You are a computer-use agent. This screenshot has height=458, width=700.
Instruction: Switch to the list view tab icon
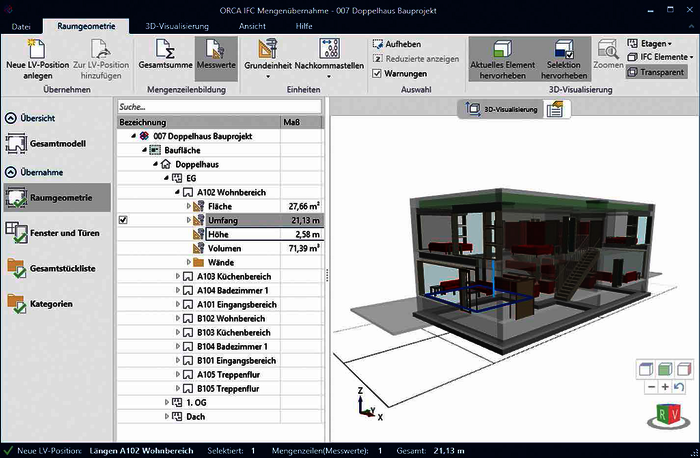coord(556,109)
